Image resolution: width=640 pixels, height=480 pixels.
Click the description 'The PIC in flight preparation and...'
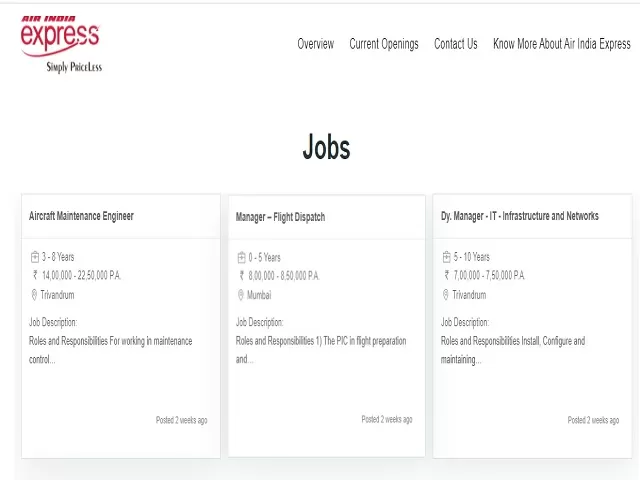click(x=321, y=350)
